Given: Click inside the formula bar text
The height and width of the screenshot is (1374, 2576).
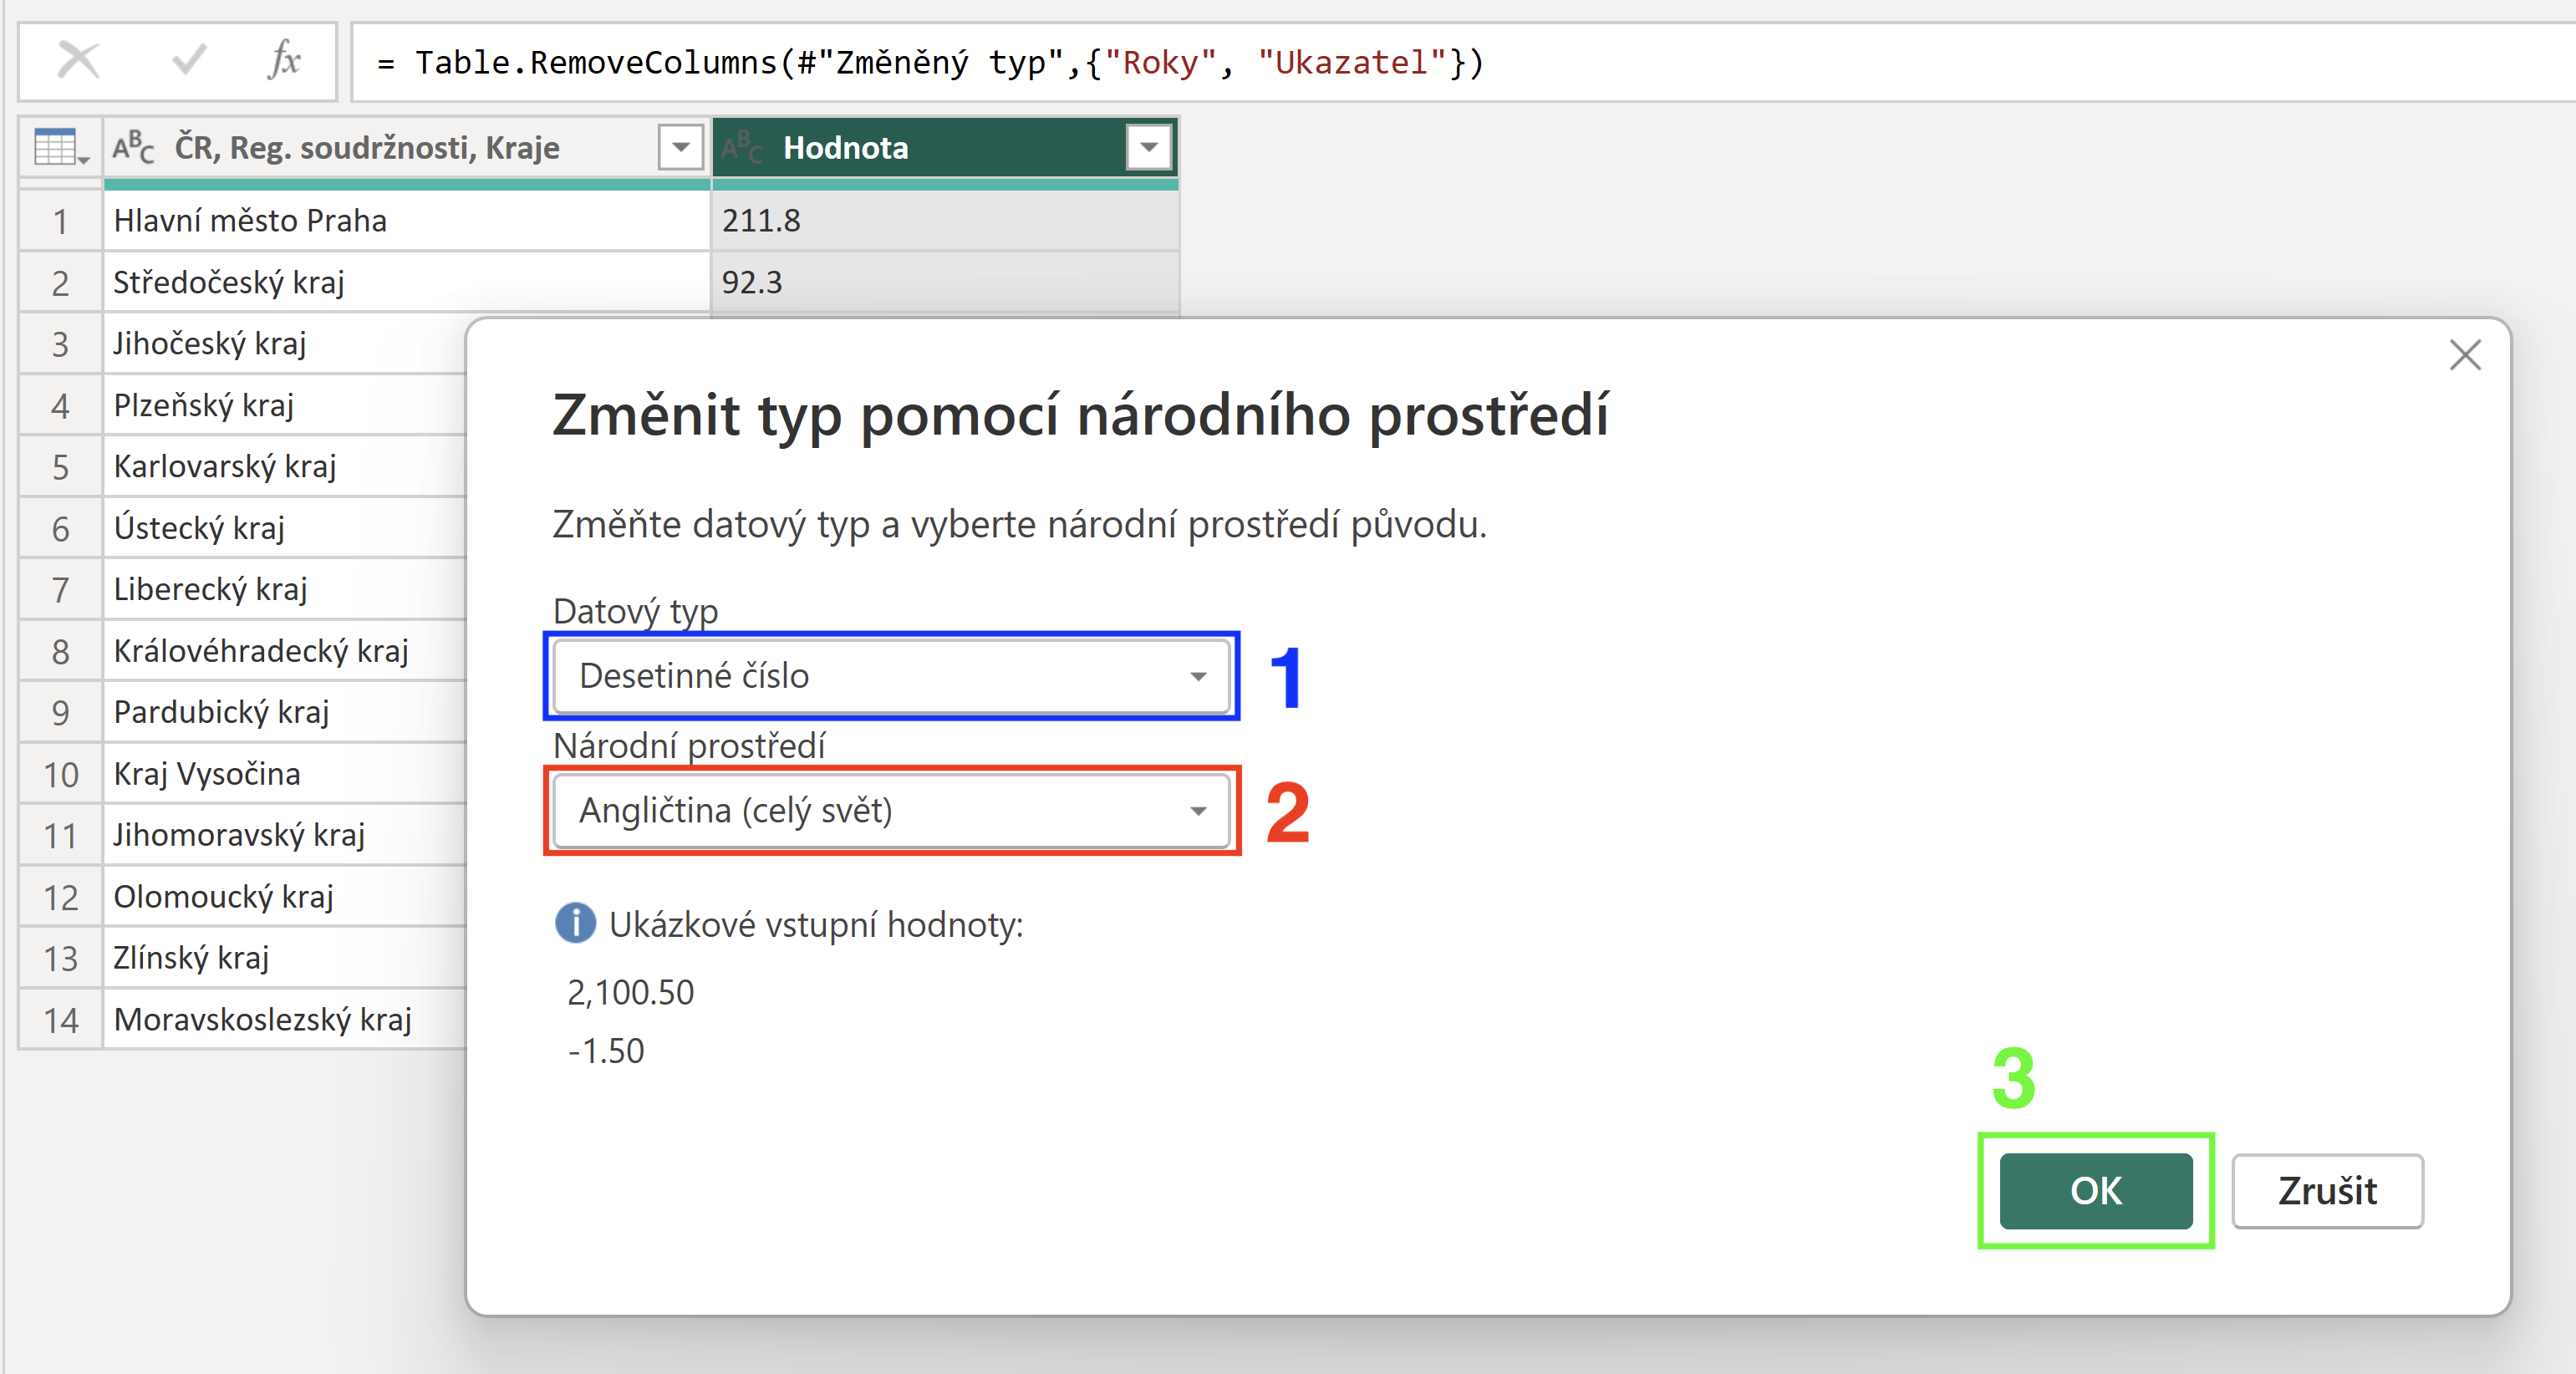Looking at the screenshot, I should [930, 63].
